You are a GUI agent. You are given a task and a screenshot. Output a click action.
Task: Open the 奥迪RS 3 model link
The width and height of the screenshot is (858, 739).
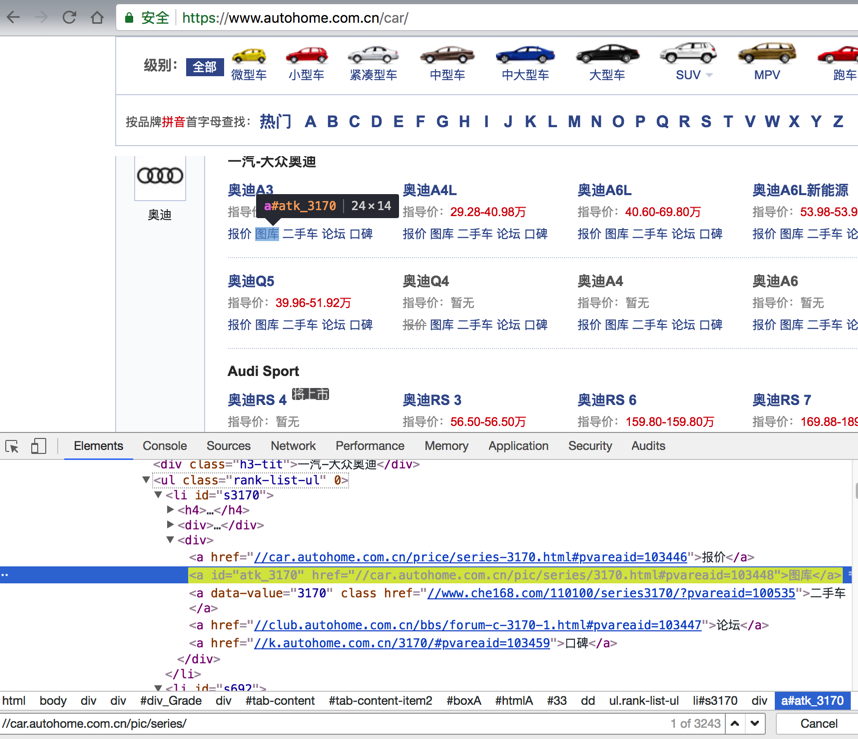[432, 400]
